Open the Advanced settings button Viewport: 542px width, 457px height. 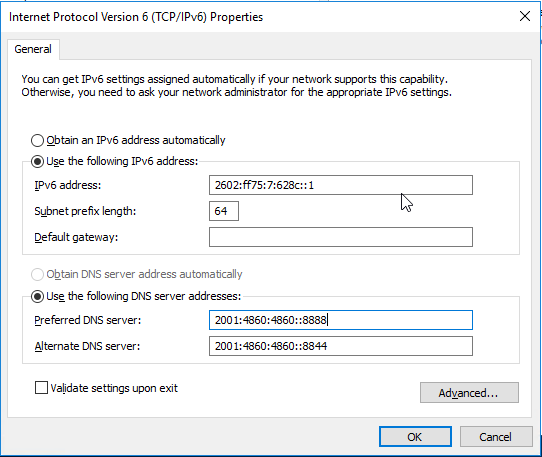469,393
